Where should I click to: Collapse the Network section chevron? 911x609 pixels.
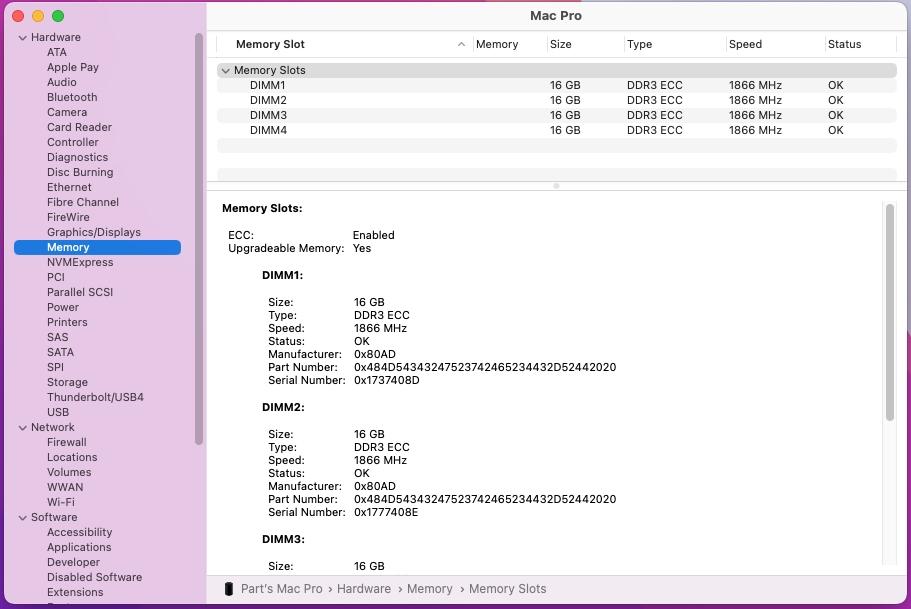click(x=23, y=428)
